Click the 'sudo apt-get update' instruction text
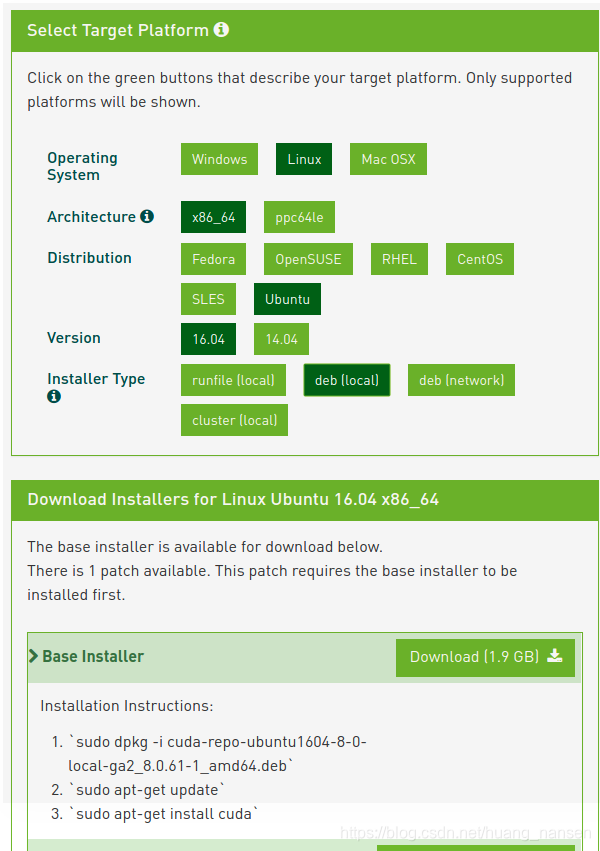Viewport: 600px width, 851px height. [x=146, y=790]
